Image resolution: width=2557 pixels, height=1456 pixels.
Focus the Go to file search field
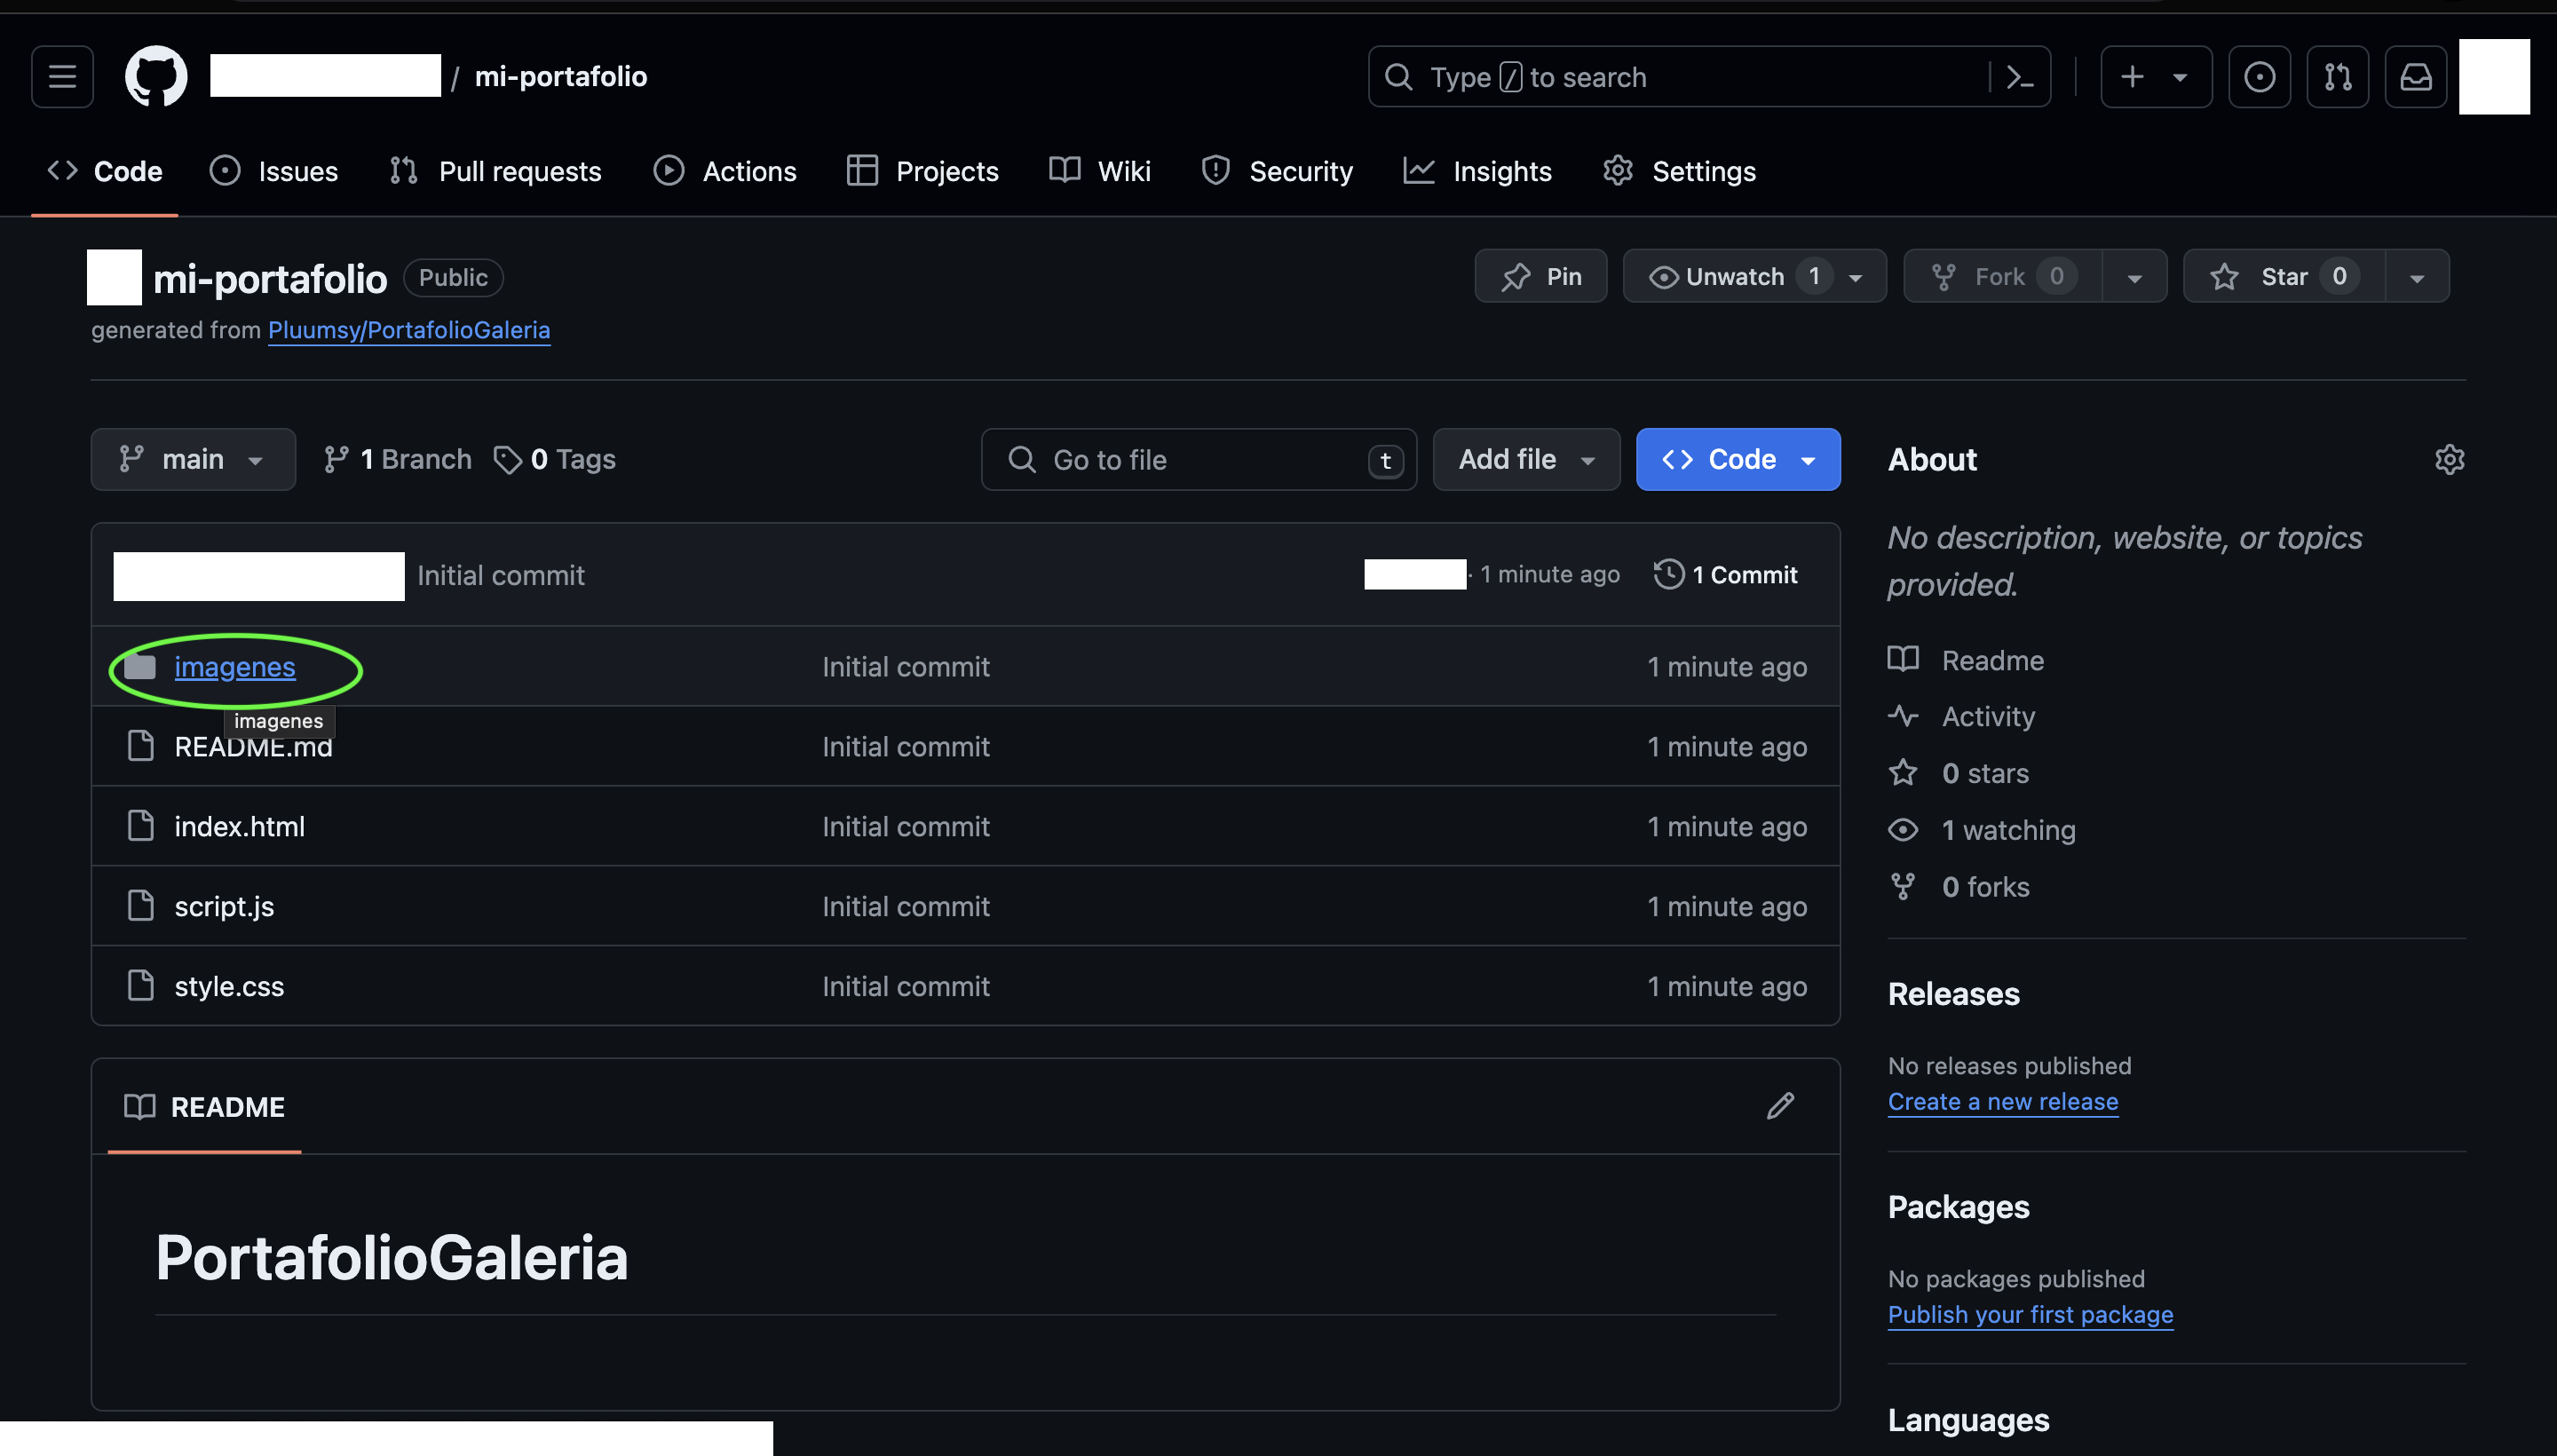coord(1198,459)
